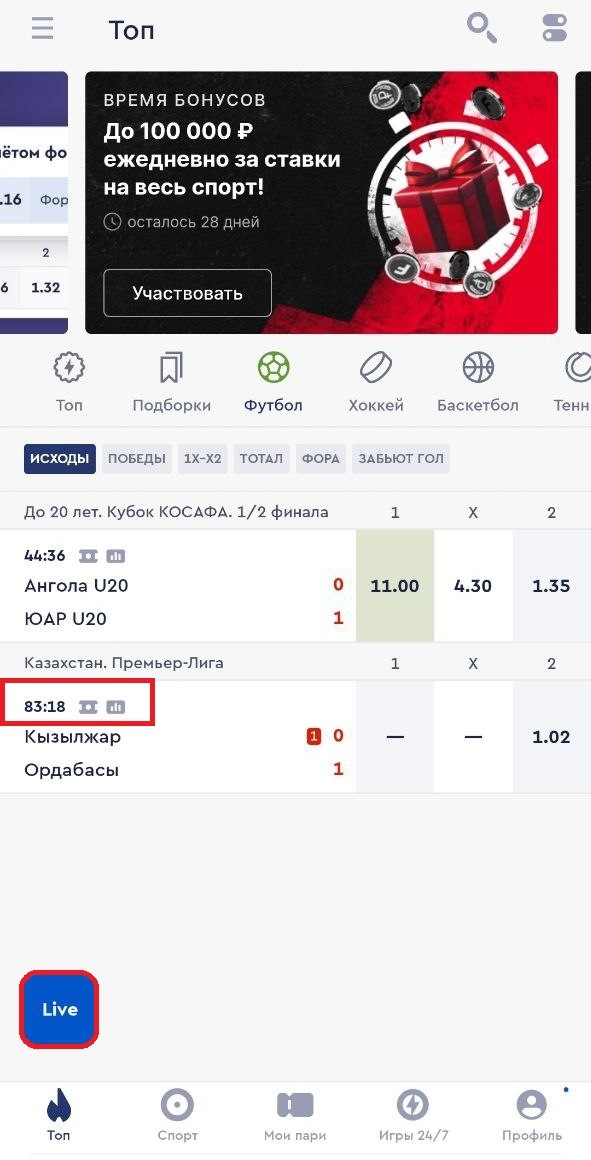Image resolution: width=591 pixels, height=1160 pixels.
Task: Go to Профиль in the bottom bar
Action: pos(531,1117)
